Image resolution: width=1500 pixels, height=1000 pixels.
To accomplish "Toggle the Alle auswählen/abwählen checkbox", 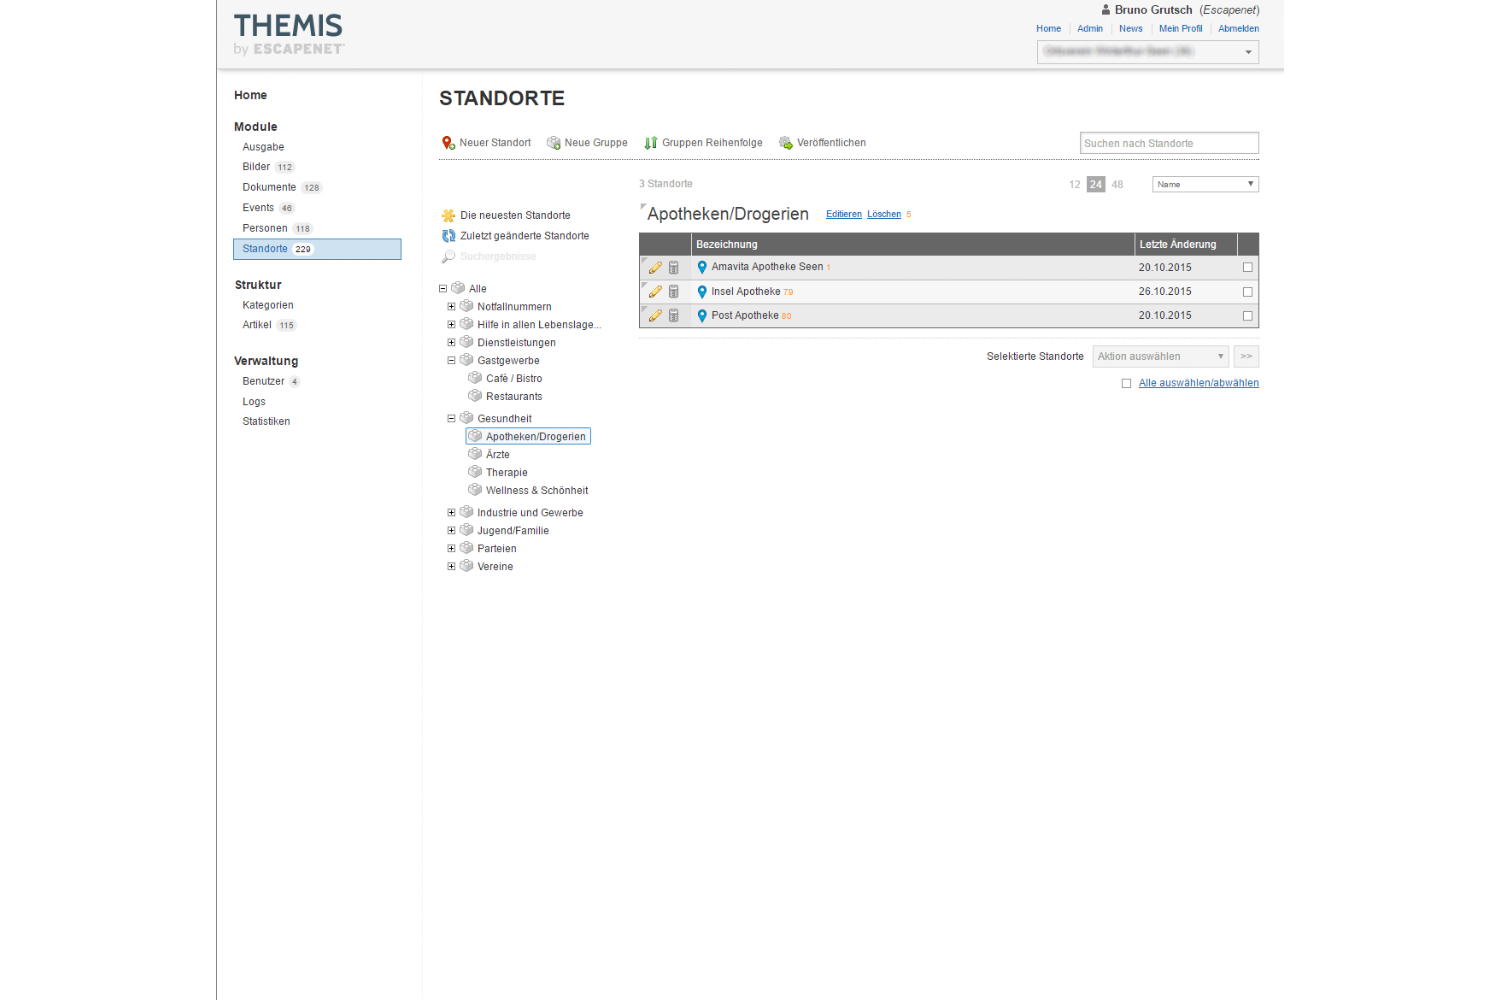I will point(1126,383).
